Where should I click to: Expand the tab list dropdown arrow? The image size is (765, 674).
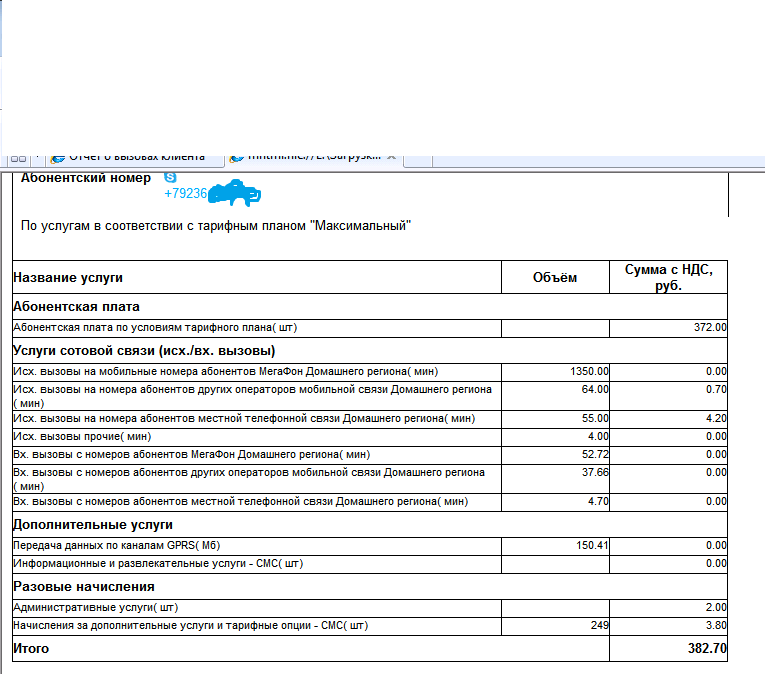(x=38, y=158)
